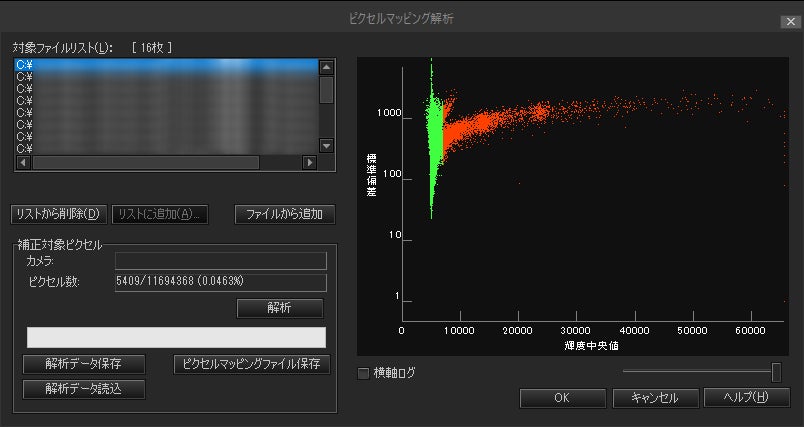Screen dimensions: 804x427
Task: Click the ピクセル数 value field
Action: [x=220, y=282]
